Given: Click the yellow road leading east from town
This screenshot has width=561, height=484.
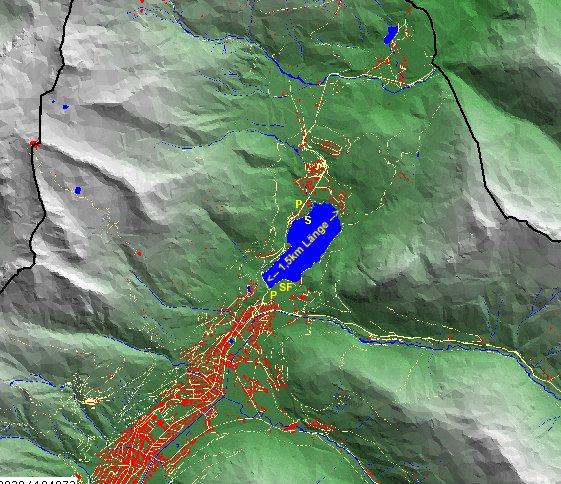Looking at the screenshot, I should [411, 336].
